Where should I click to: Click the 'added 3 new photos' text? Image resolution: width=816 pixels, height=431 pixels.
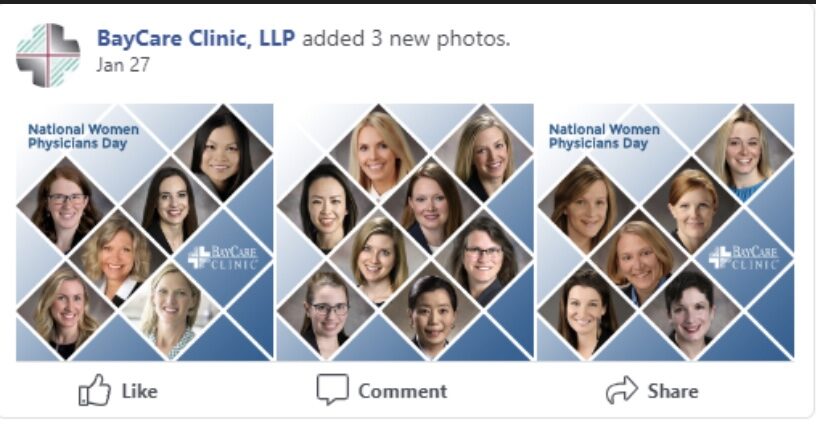[x=406, y=39]
